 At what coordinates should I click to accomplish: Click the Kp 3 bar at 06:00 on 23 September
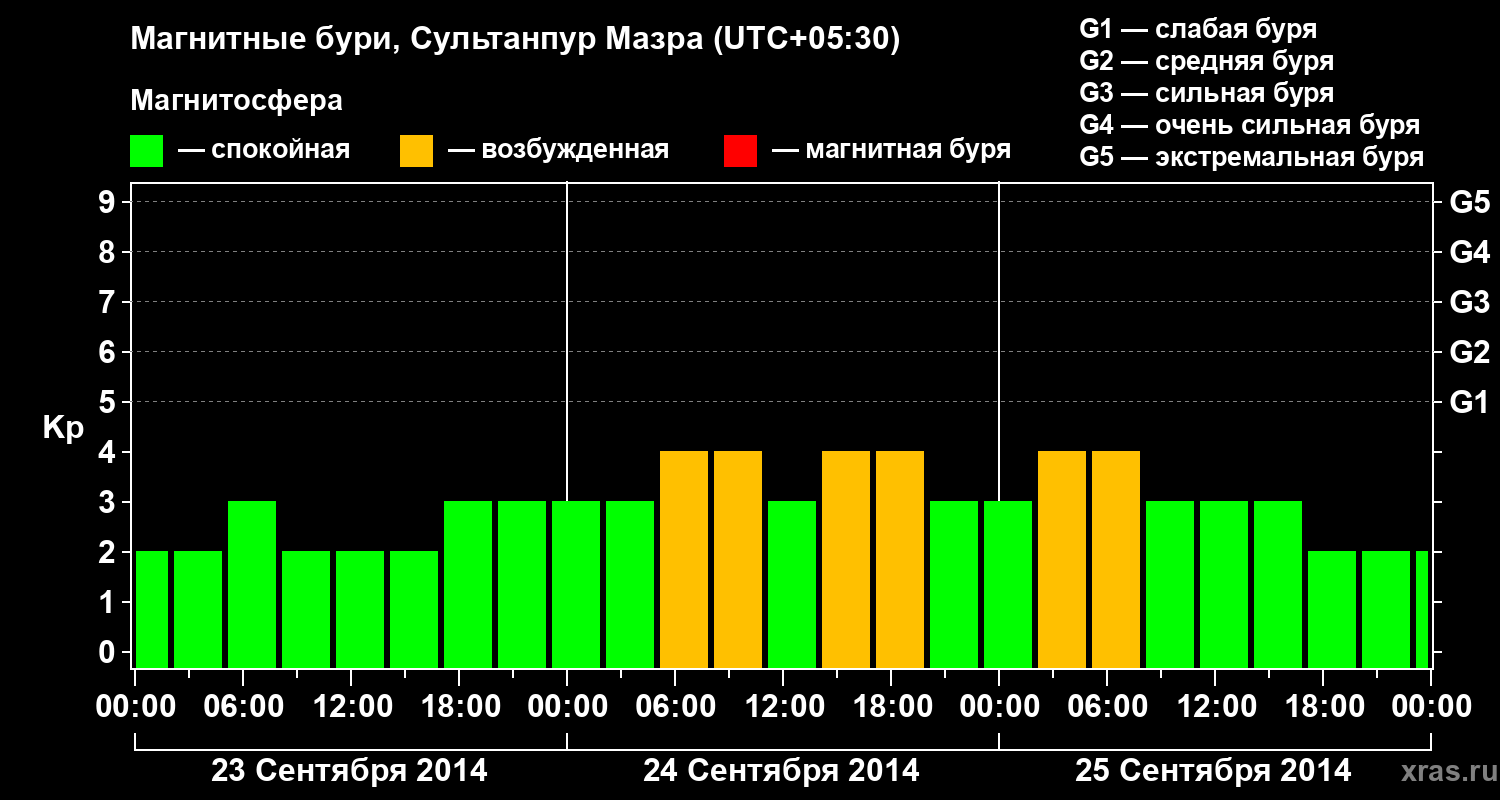[x=252, y=584]
